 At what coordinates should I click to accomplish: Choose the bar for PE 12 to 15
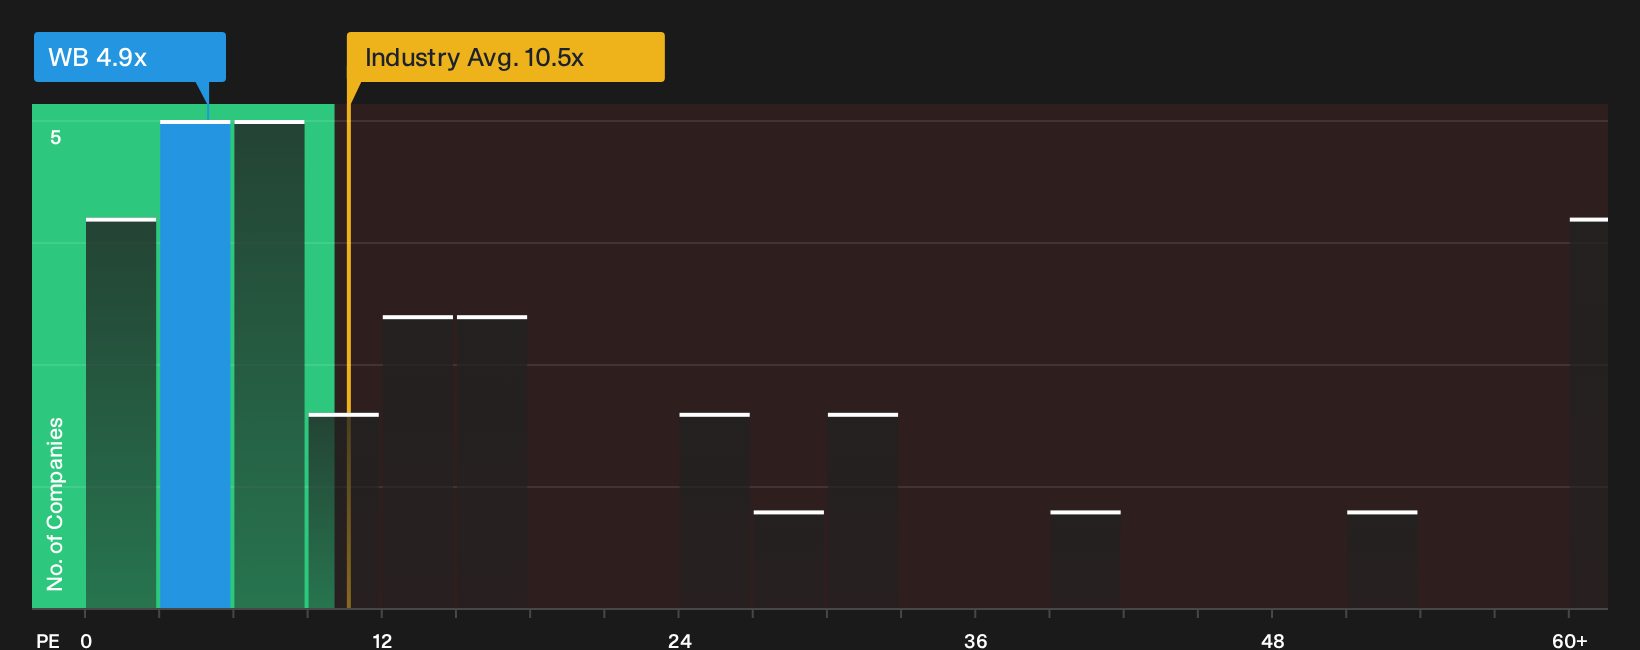418,462
